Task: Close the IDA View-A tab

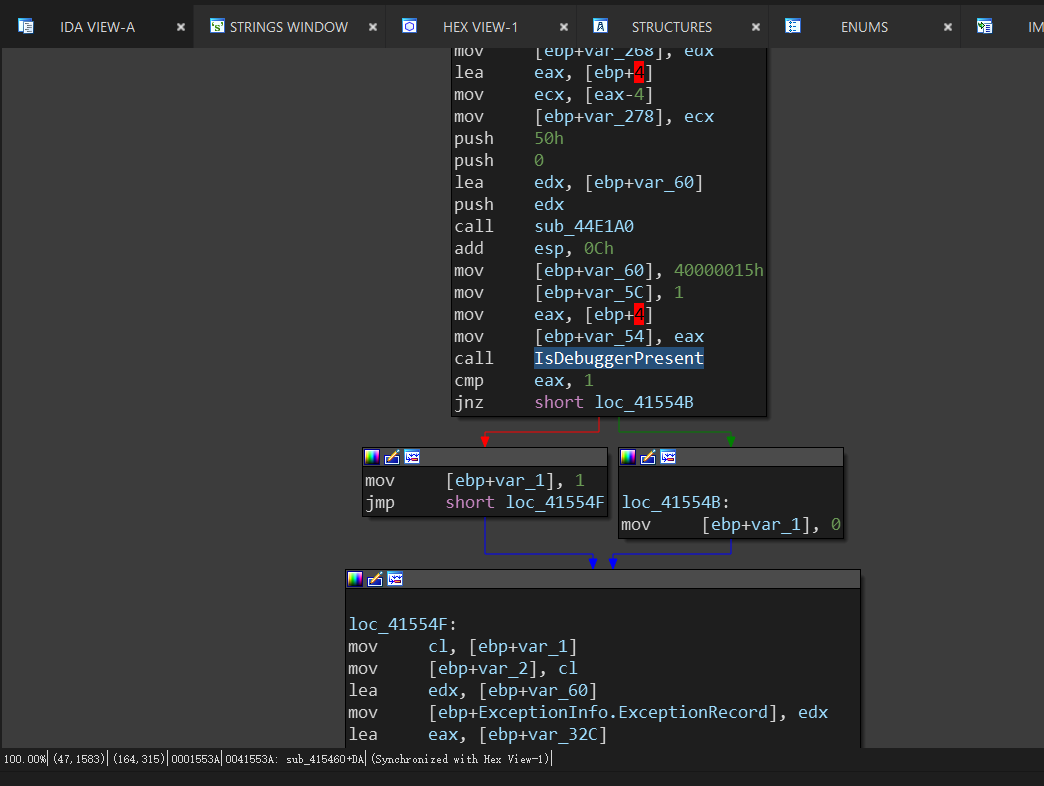Action: point(180,27)
